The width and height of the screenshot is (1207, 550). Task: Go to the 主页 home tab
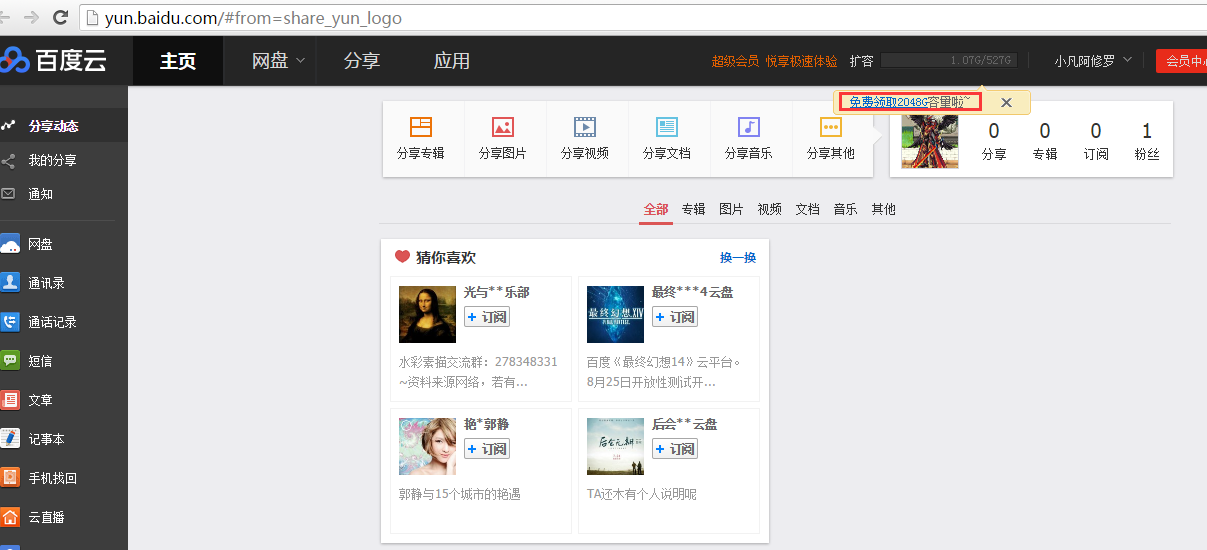(178, 61)
